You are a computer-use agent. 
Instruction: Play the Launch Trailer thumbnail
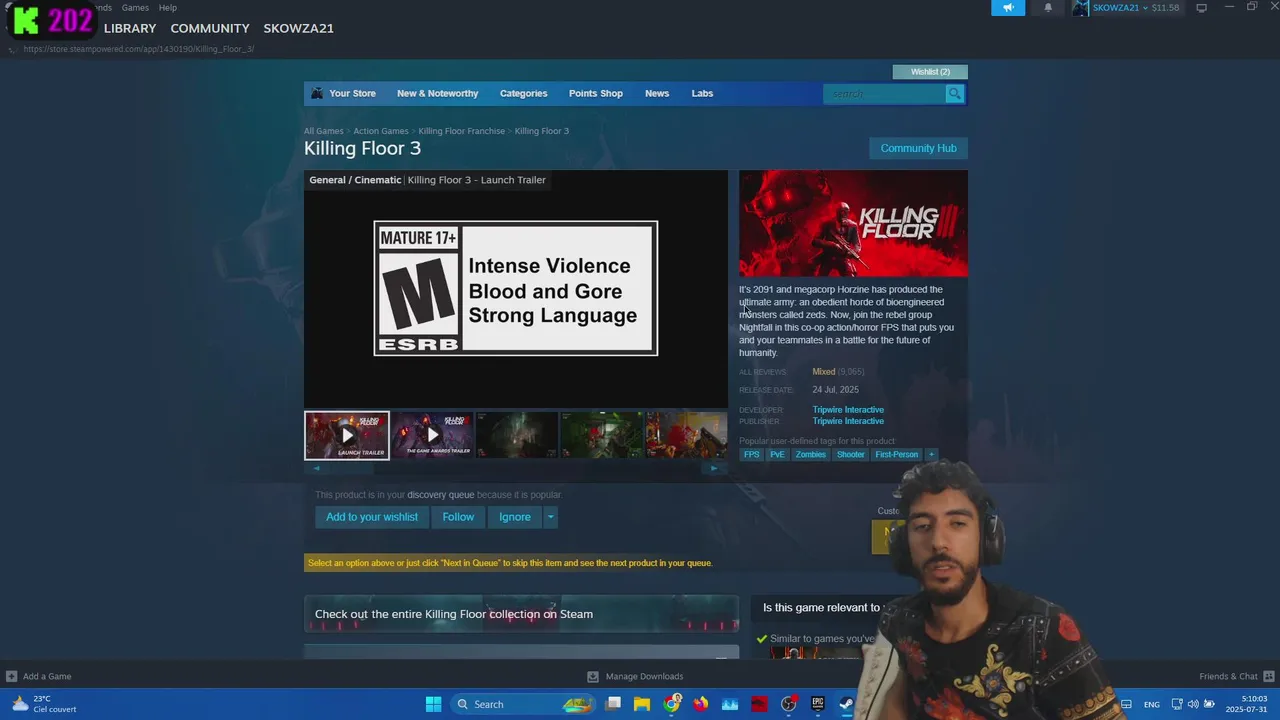[x=347, y=435]
